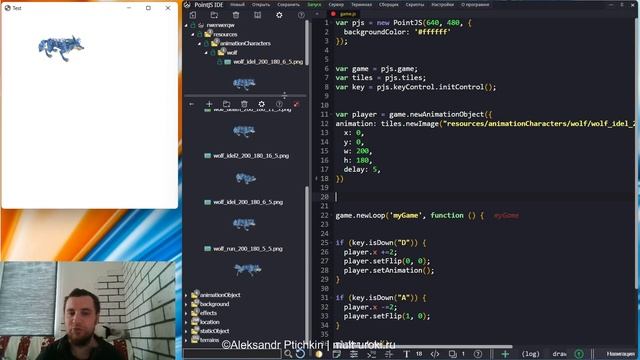The width and height of the screenshot is (640, 360).
Task: Open the gear settings above the project tree
Action: click(x=279, y=15)
